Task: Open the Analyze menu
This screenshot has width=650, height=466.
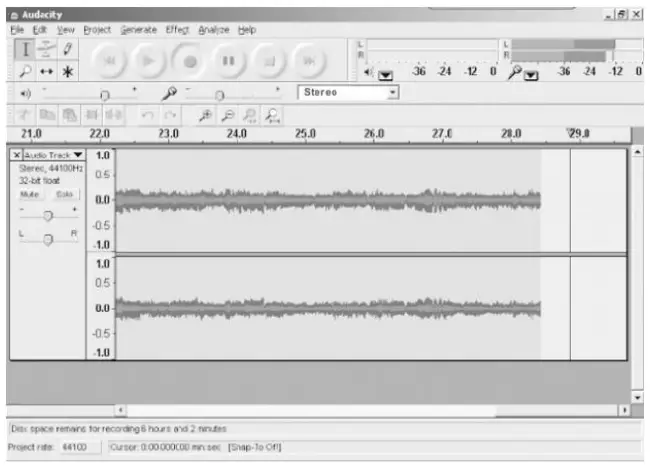Action: 213,30
